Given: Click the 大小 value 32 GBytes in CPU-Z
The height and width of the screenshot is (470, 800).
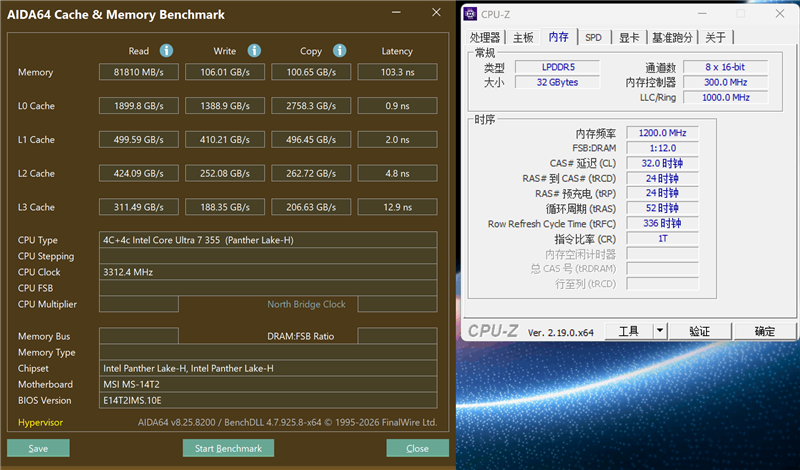Looking at the screenshot, I should 558,82.
